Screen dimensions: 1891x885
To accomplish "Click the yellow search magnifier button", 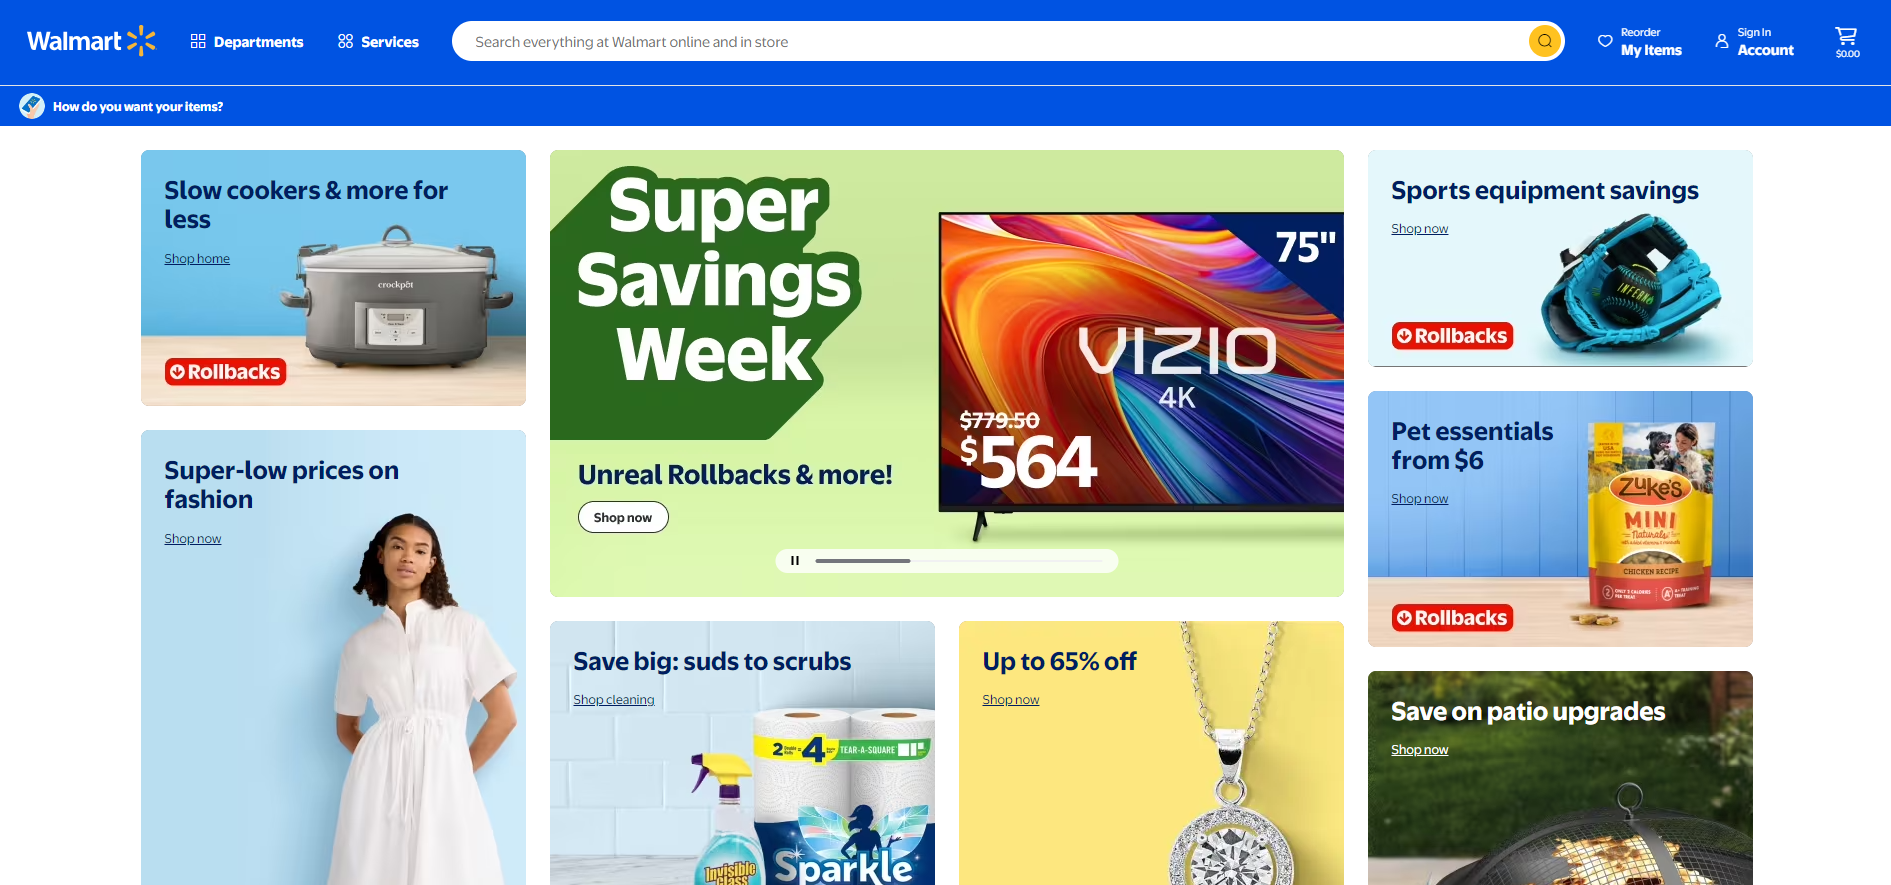I will click(x=1545, y=41).
